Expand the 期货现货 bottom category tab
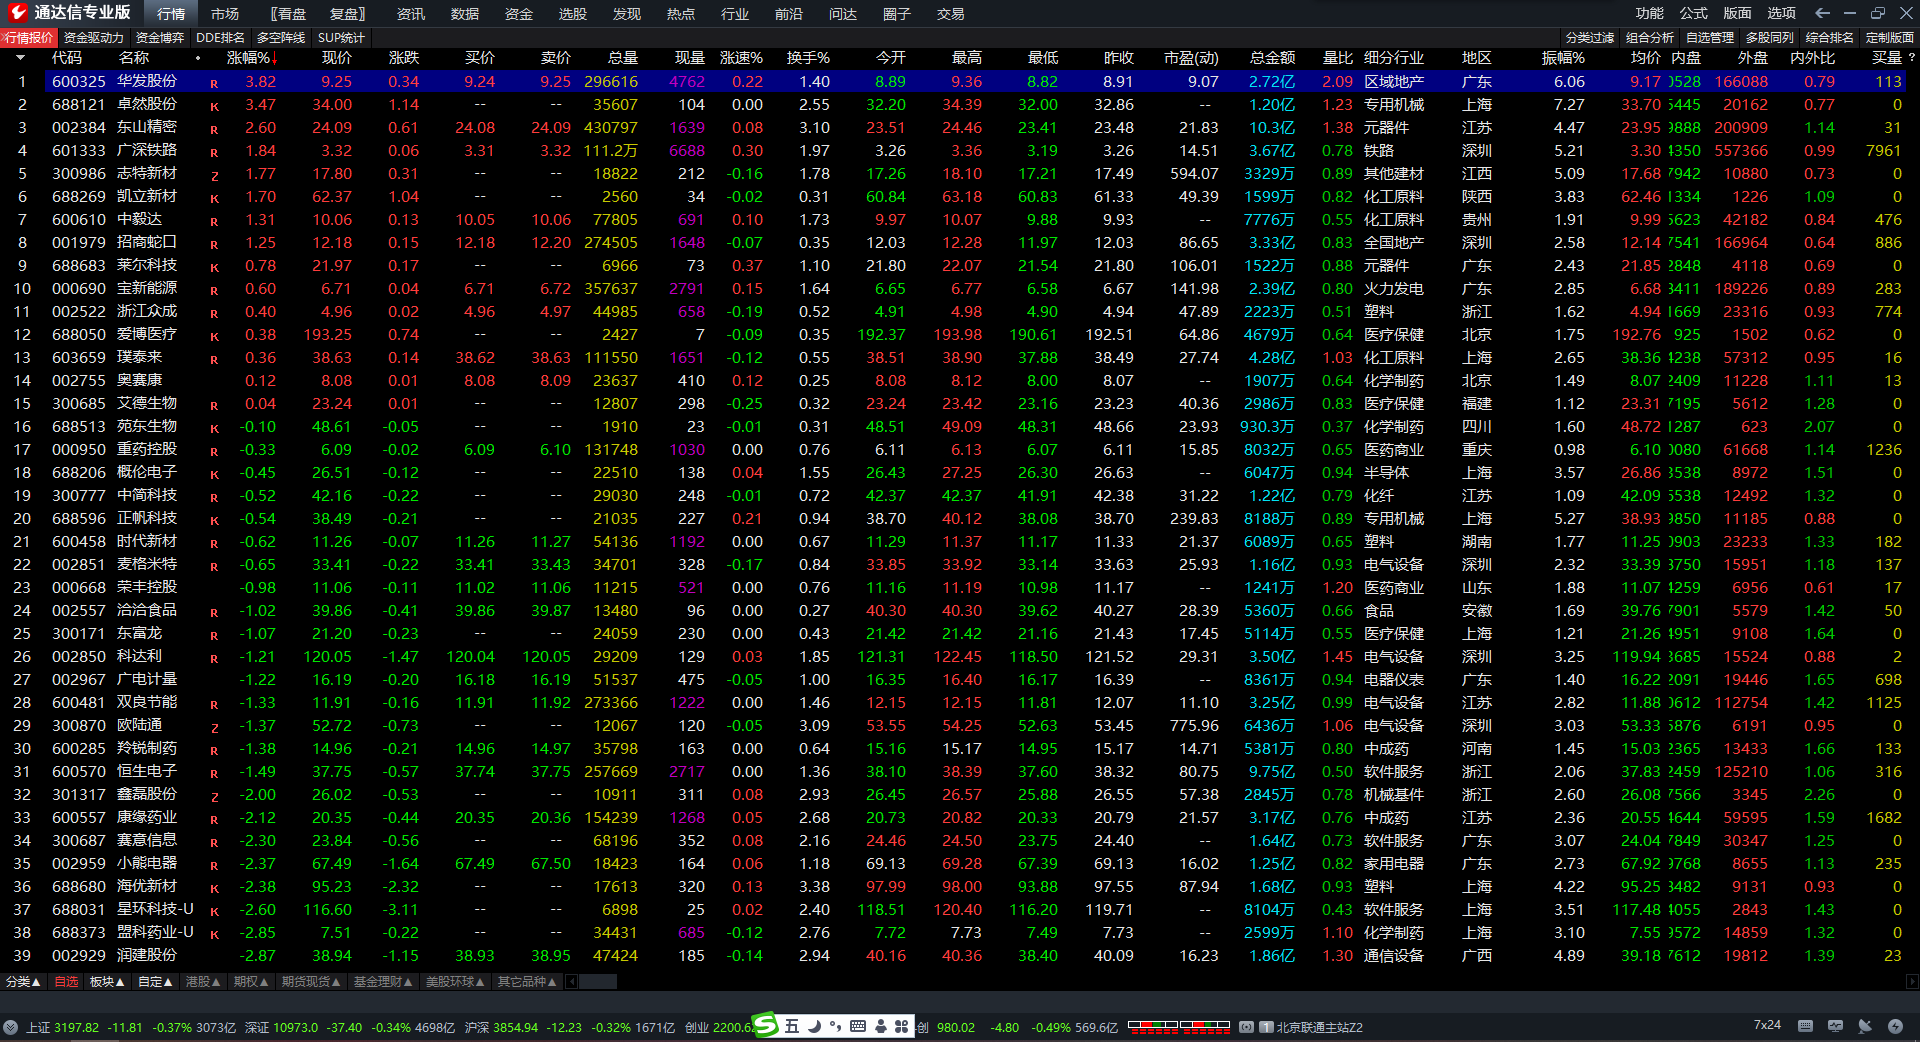This screenshot has height=1042, width=1920. pyautogui.click(x=311, y=981)
